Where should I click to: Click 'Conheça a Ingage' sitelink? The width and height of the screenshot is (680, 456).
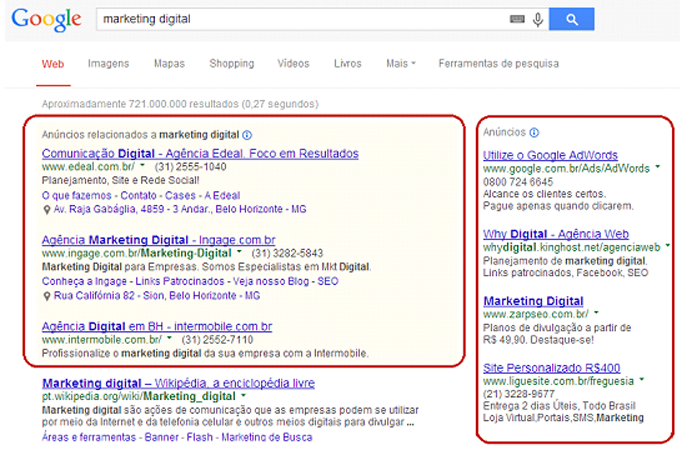point(84,282)
